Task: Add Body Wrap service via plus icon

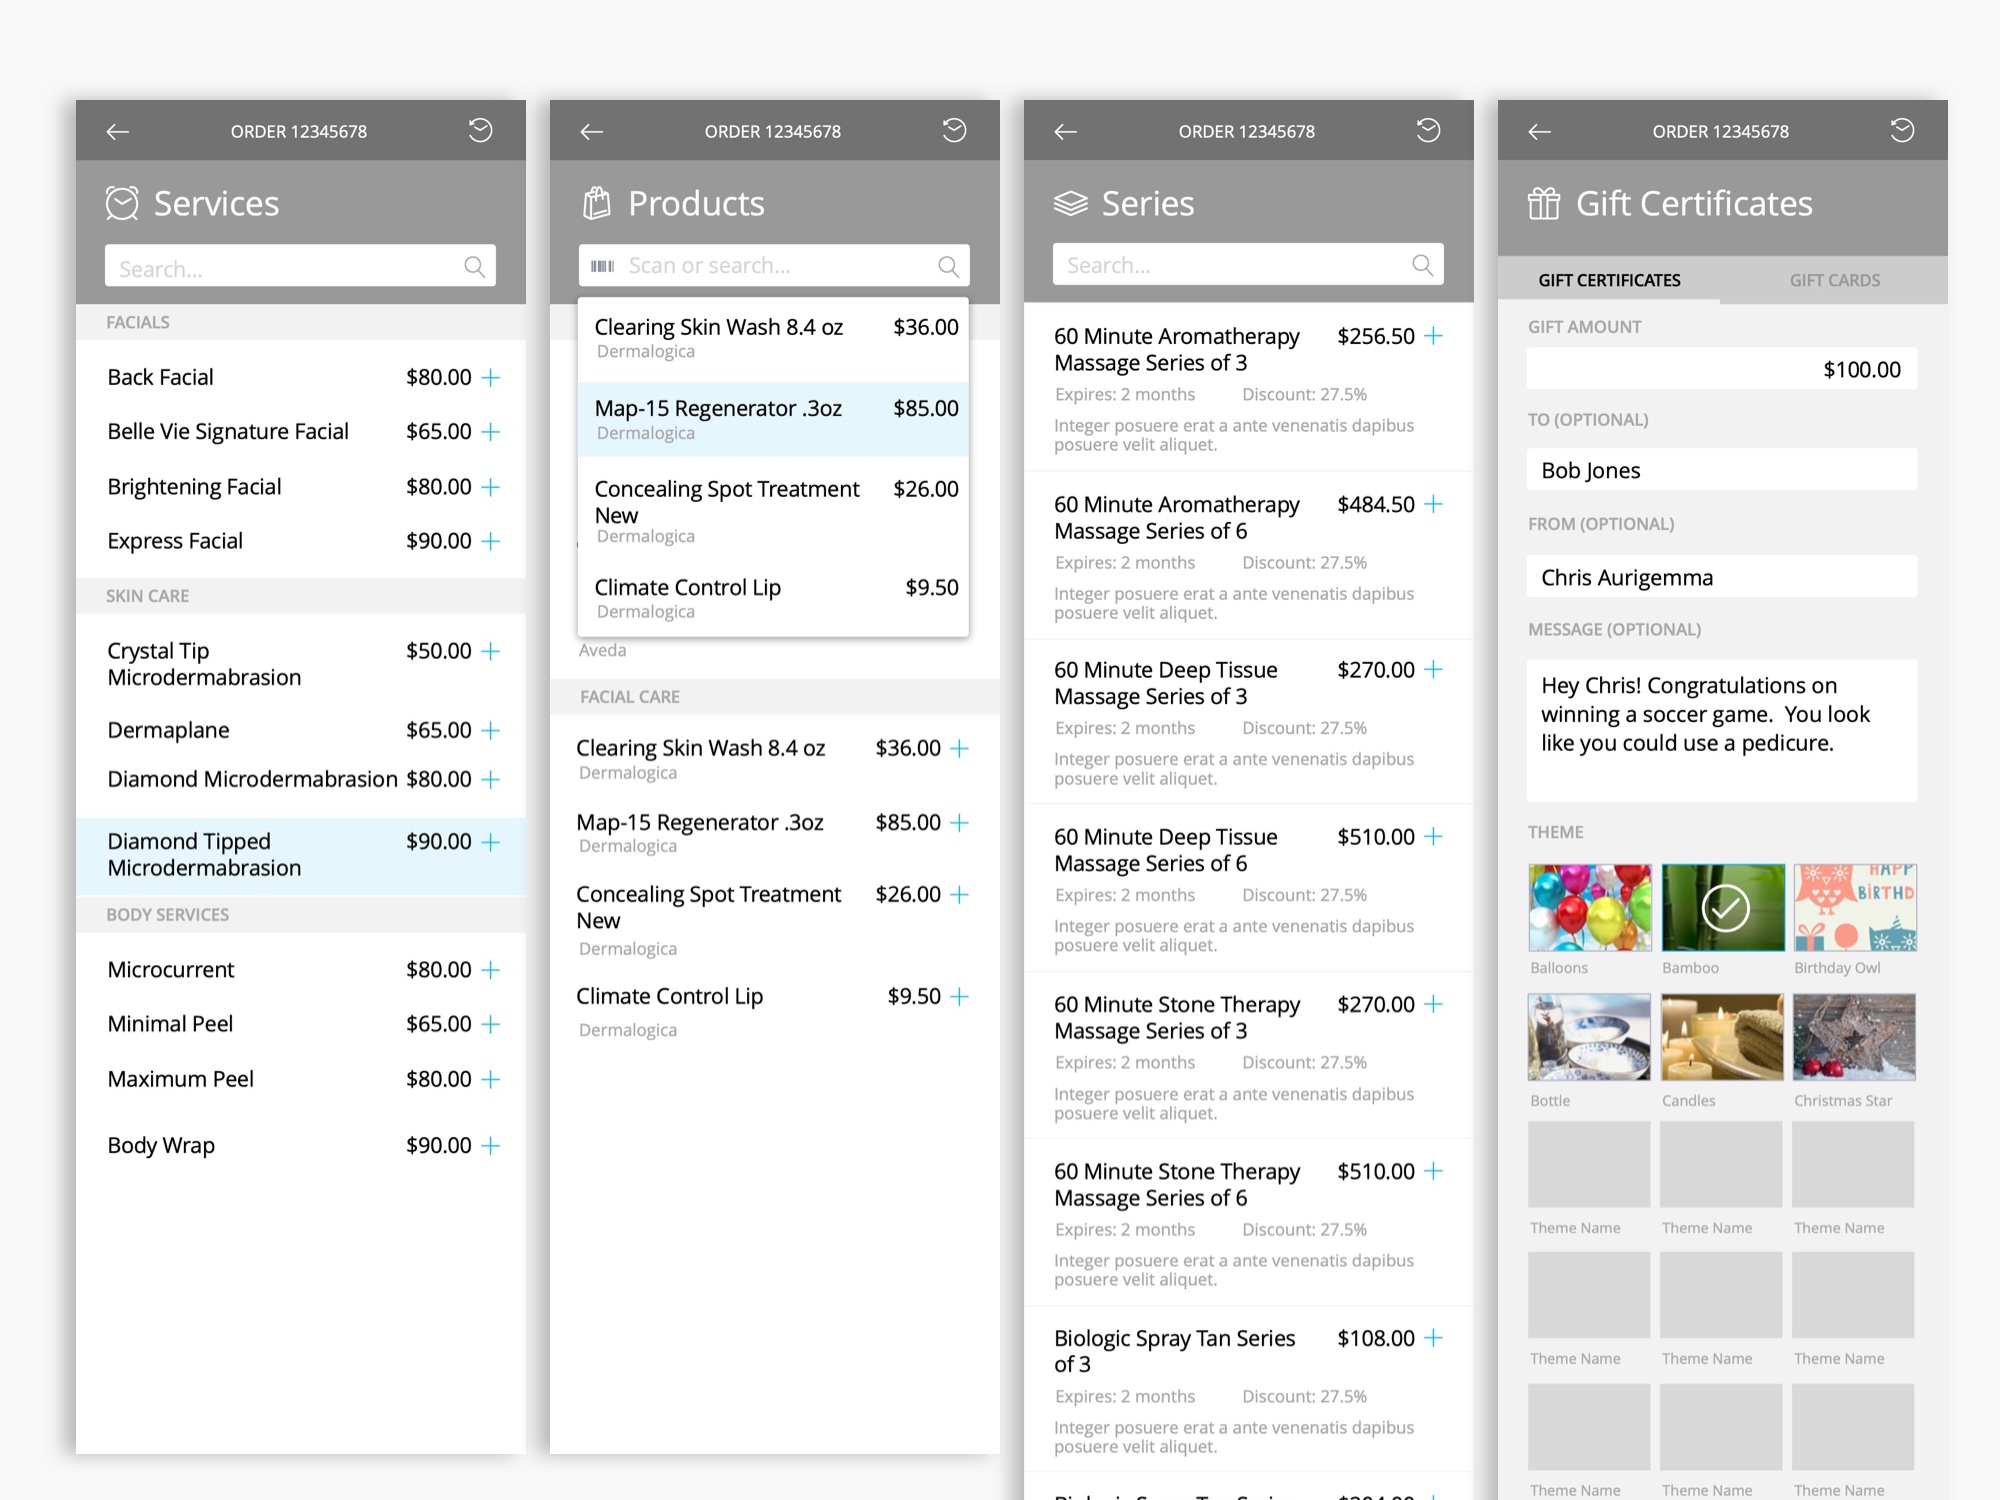Action: coord(491,1146)
